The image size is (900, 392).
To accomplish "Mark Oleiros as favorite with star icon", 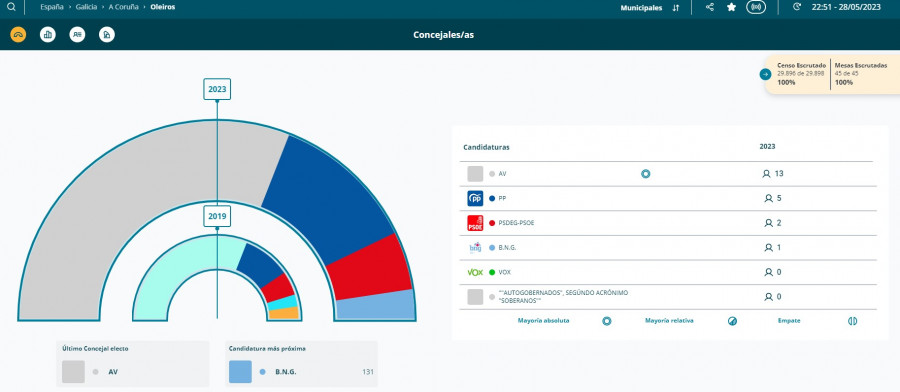I will point(731,7).
